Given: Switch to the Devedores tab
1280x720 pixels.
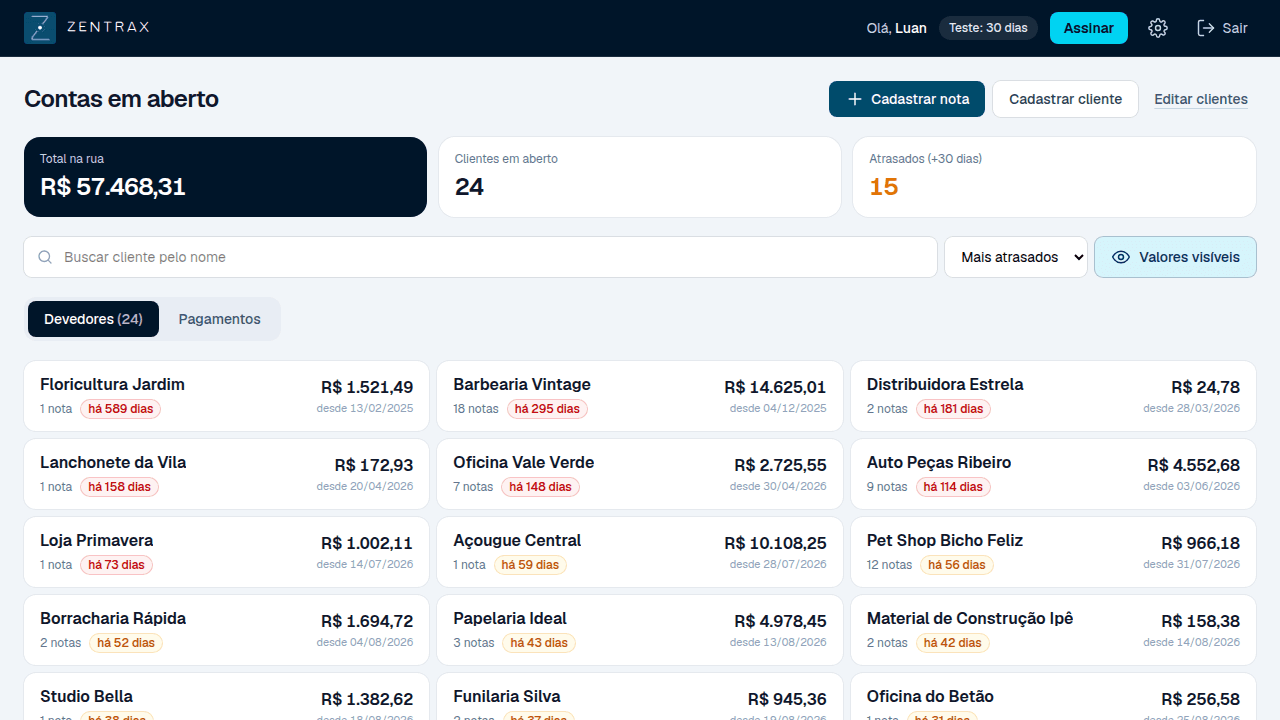Looking at the screenshot, I should [93, 319].
